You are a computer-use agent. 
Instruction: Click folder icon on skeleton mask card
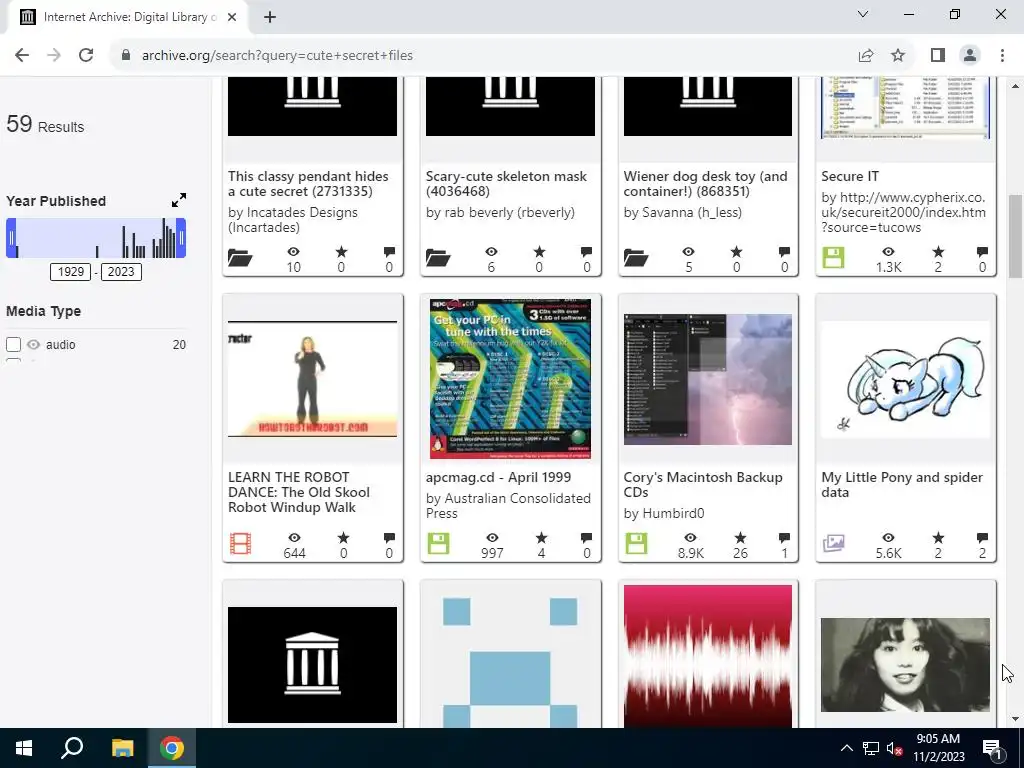click(x=438, y=258)
